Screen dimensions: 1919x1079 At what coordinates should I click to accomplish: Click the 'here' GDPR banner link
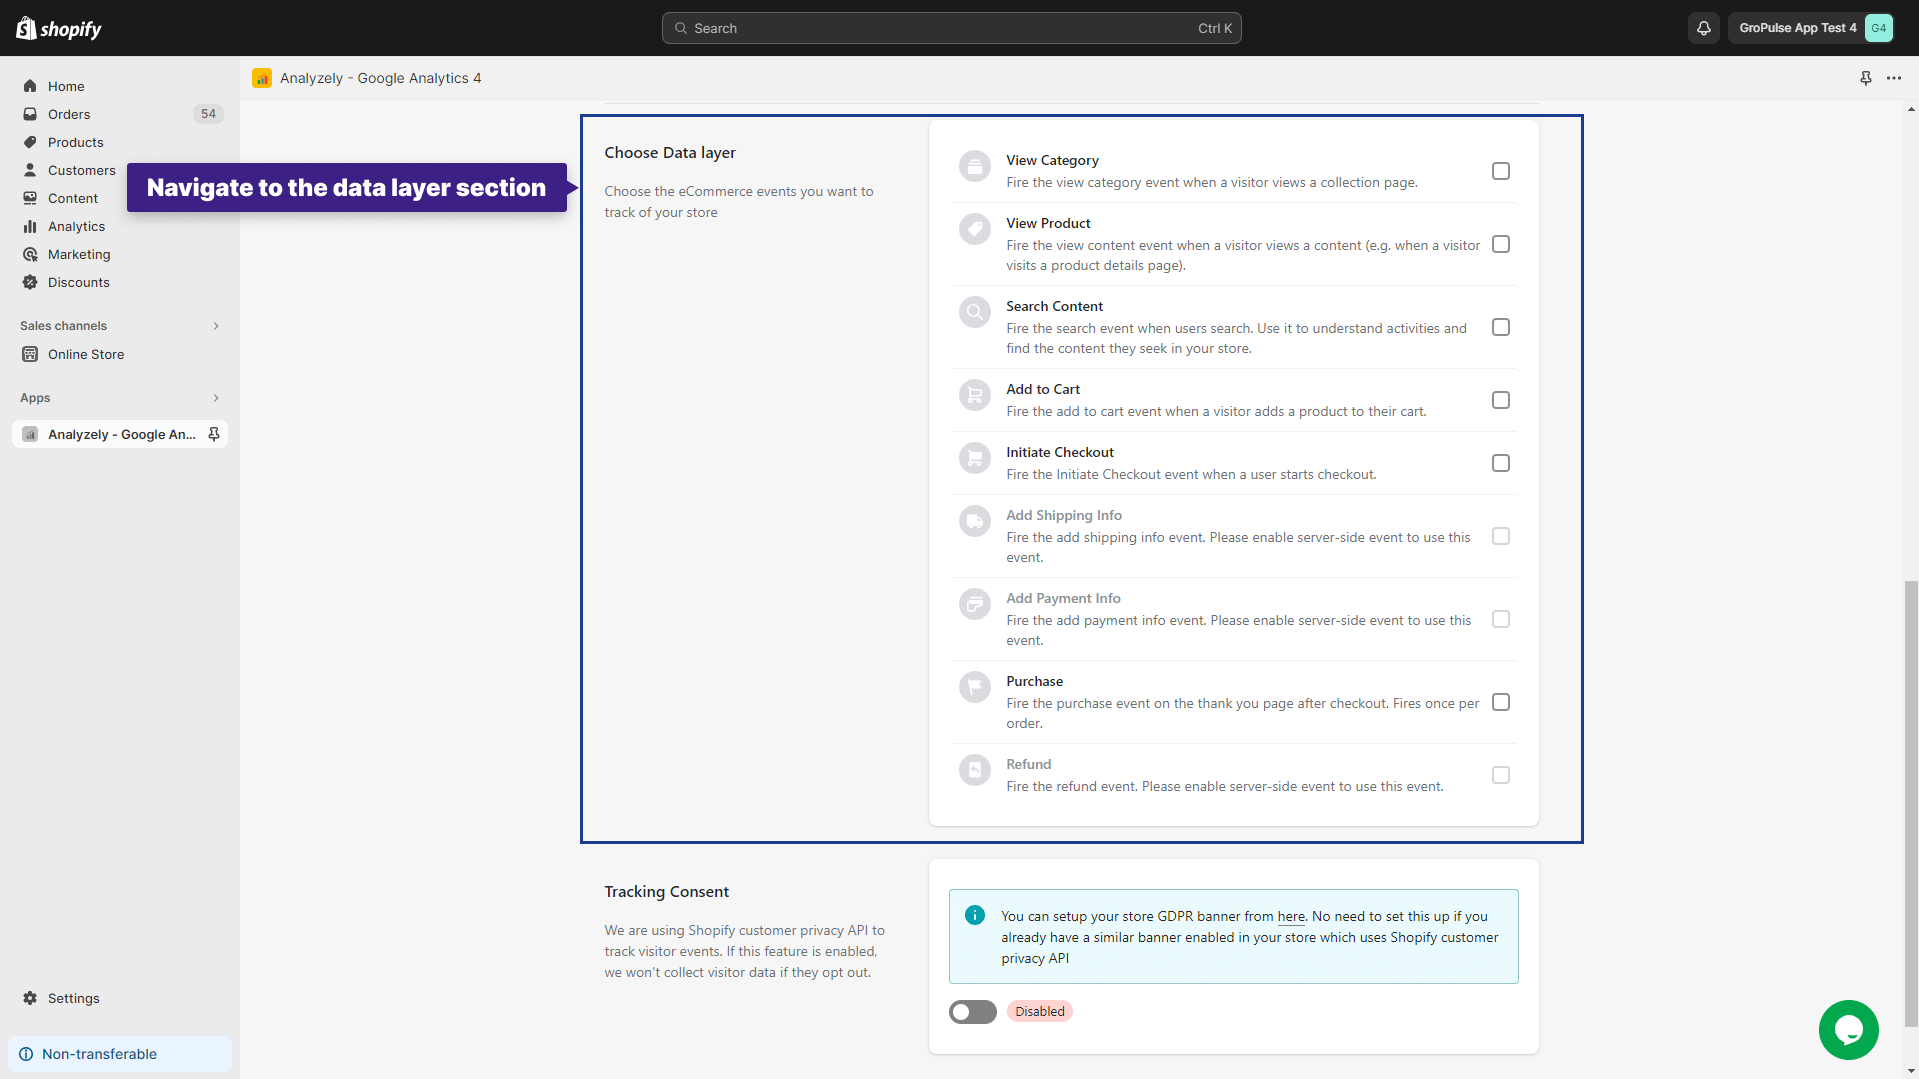[x=1291, y=916]
